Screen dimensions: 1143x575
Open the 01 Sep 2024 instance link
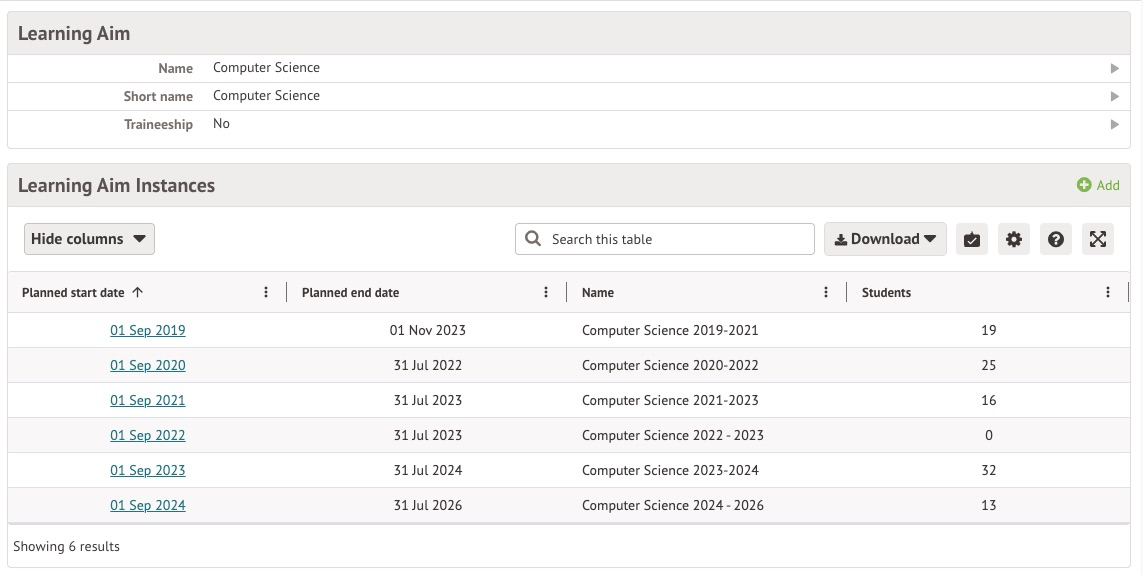pyautogui.click(x=148, y=505)
